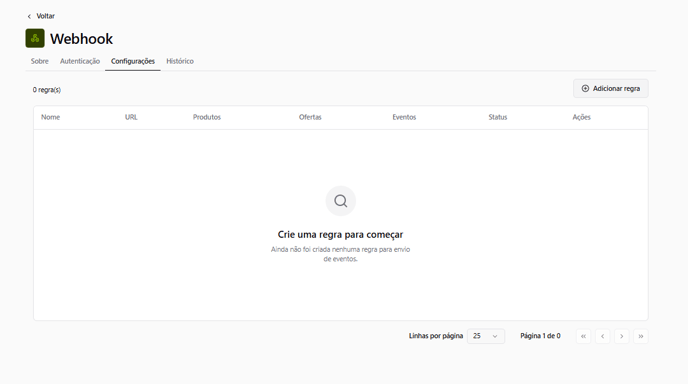Jump to last page with double-right arrows
The image size is (688, 384).
641,336
